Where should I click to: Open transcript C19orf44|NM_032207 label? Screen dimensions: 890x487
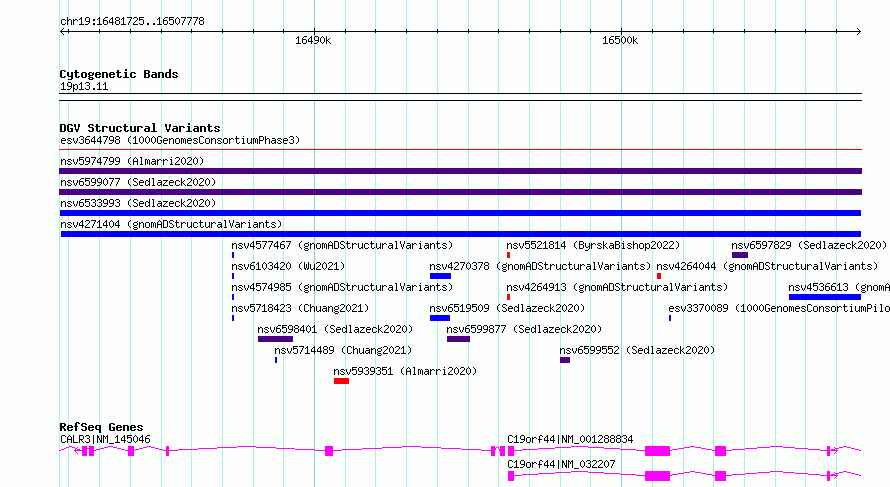pyautogui.click(x=561, y=464)
